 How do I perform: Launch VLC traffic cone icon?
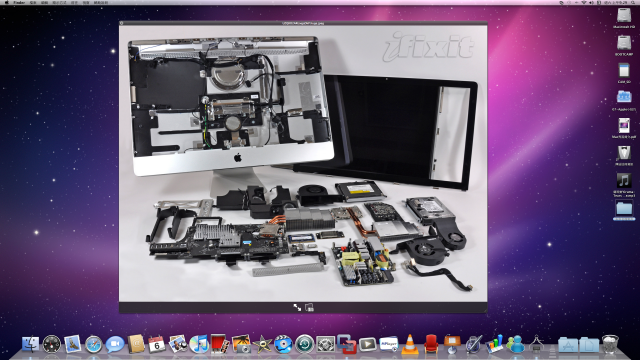click(410, 344)
